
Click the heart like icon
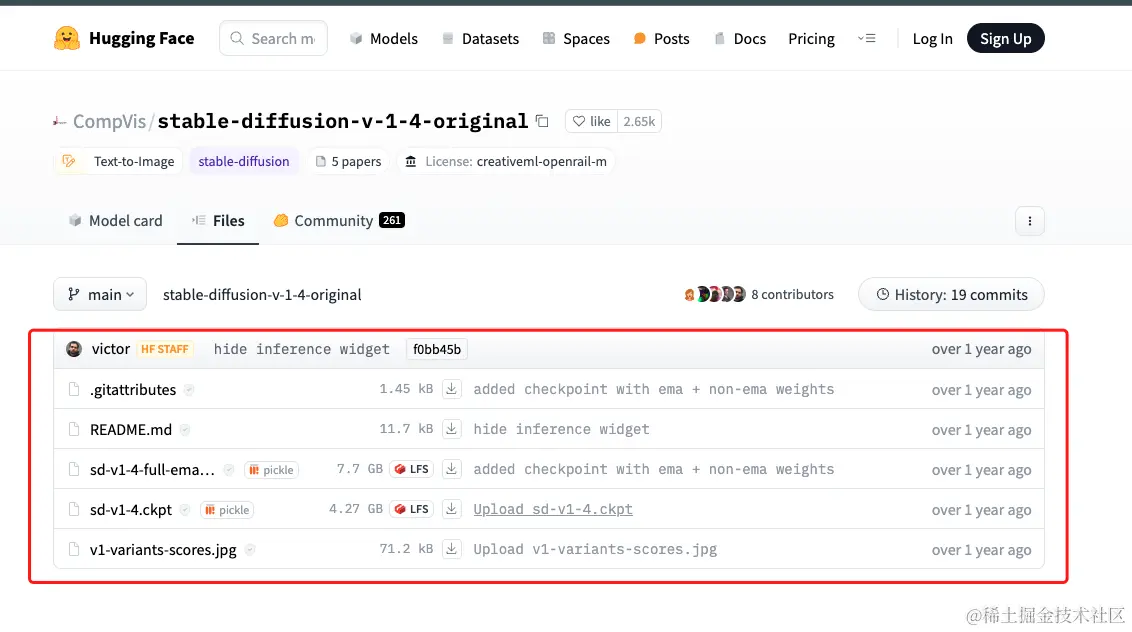click(579, 121)
